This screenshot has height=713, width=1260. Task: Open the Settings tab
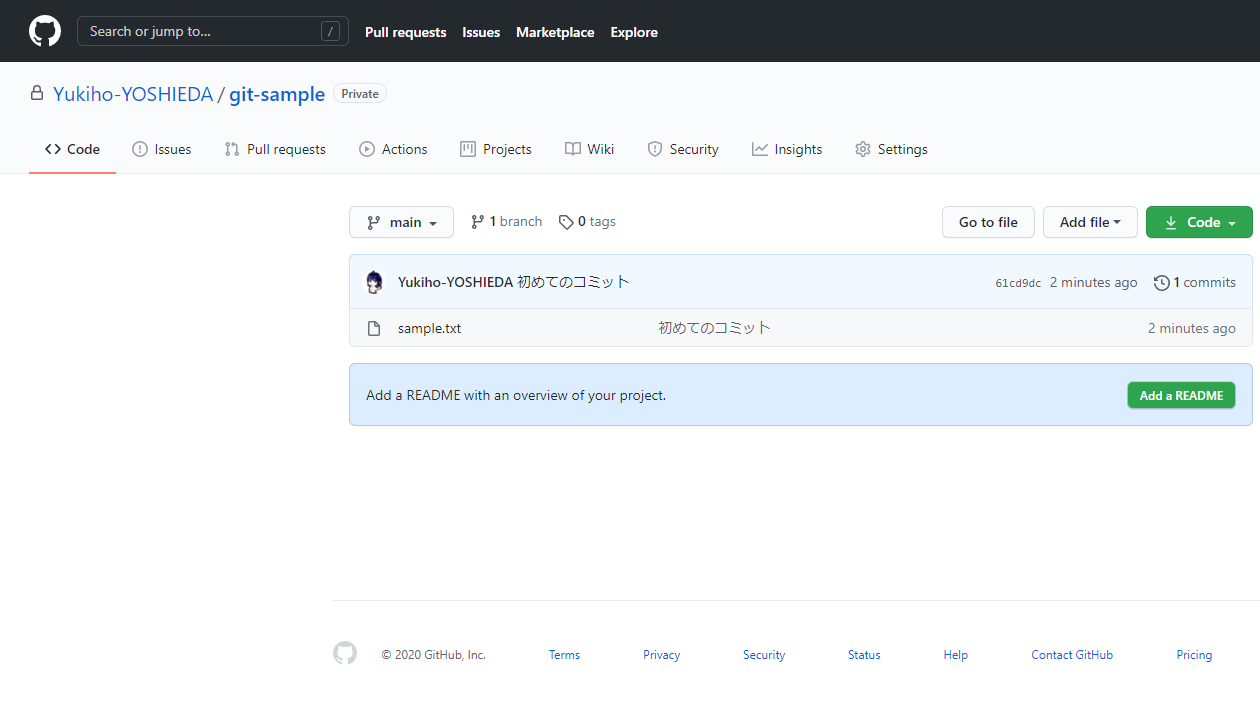pyautogui.click(x=891, y=149)
